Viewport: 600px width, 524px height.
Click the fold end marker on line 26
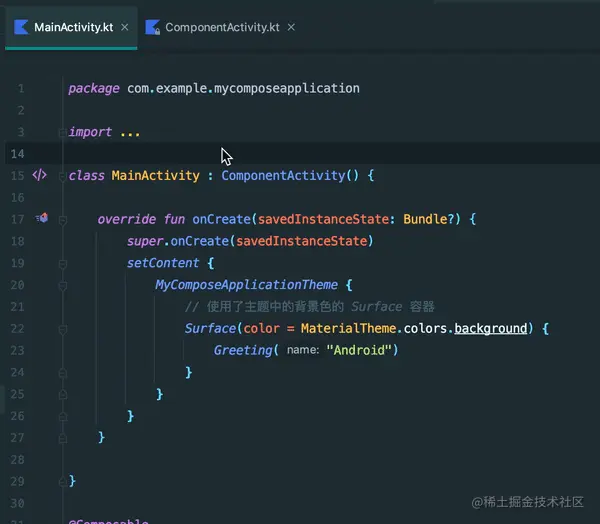(63, 416)
